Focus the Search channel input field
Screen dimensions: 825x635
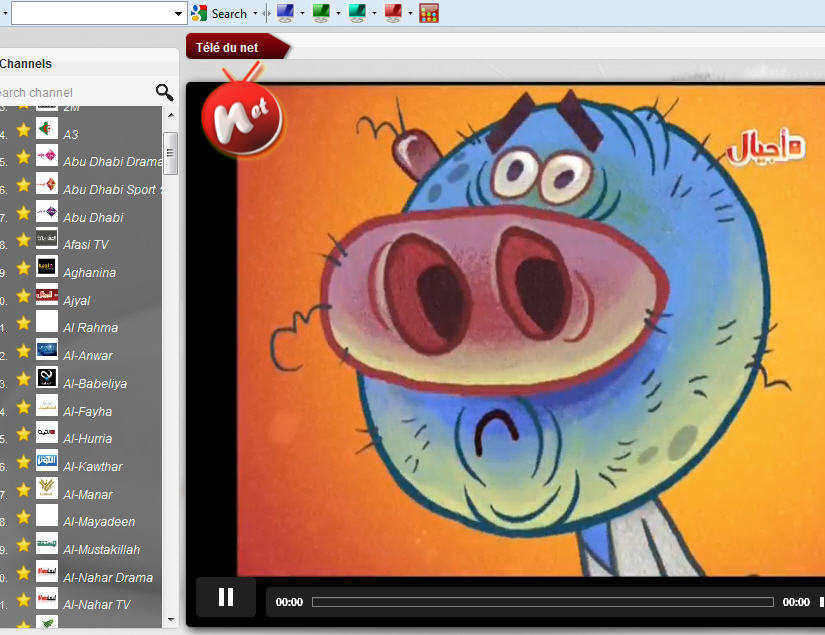click(76, 93)
